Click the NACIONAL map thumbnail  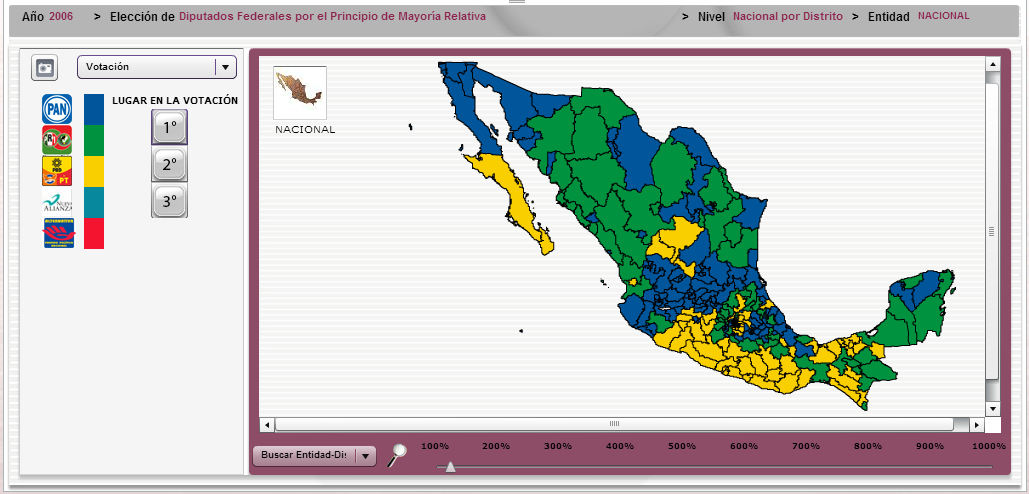[x=300, y=93]
